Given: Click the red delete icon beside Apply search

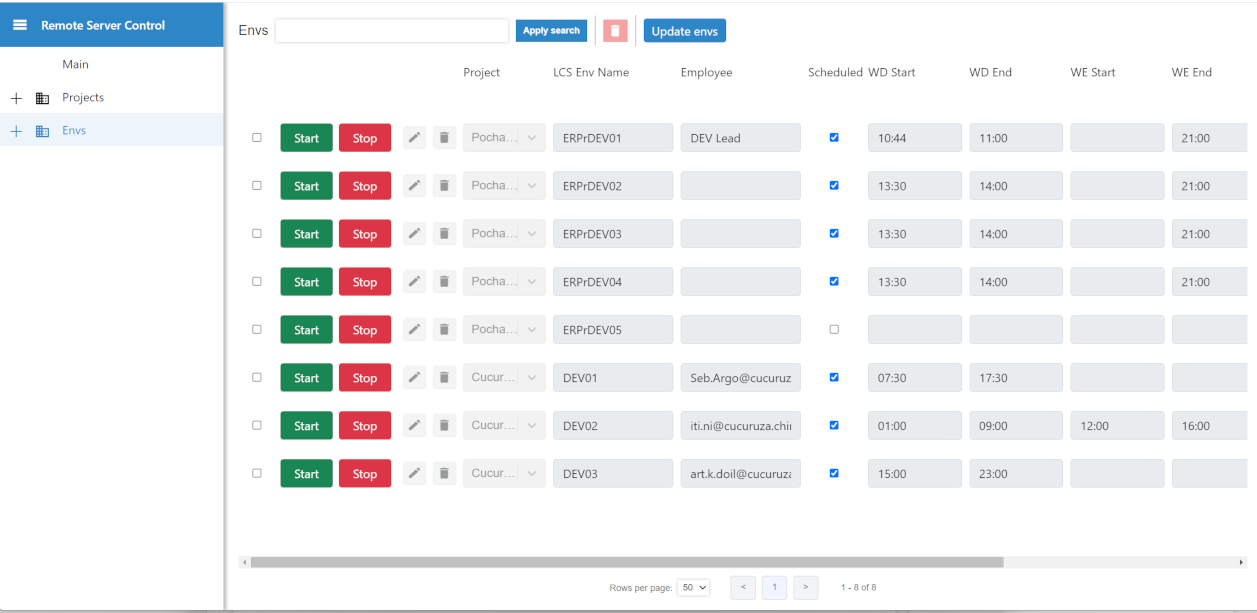Looking at the screenshot, I should pyautogui.click(x=615, y=31).
